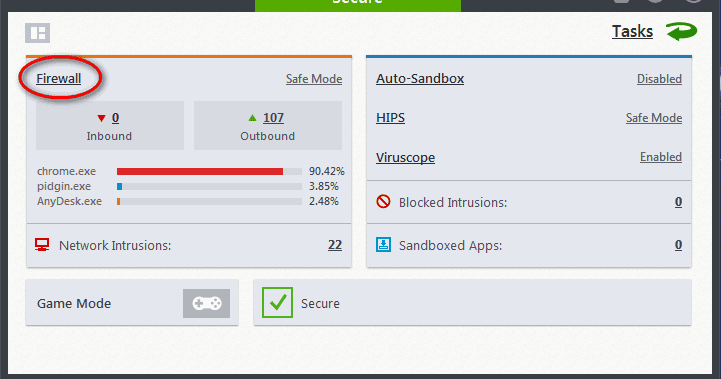Toggle the Viruscope Enabled status

point(661,157)
